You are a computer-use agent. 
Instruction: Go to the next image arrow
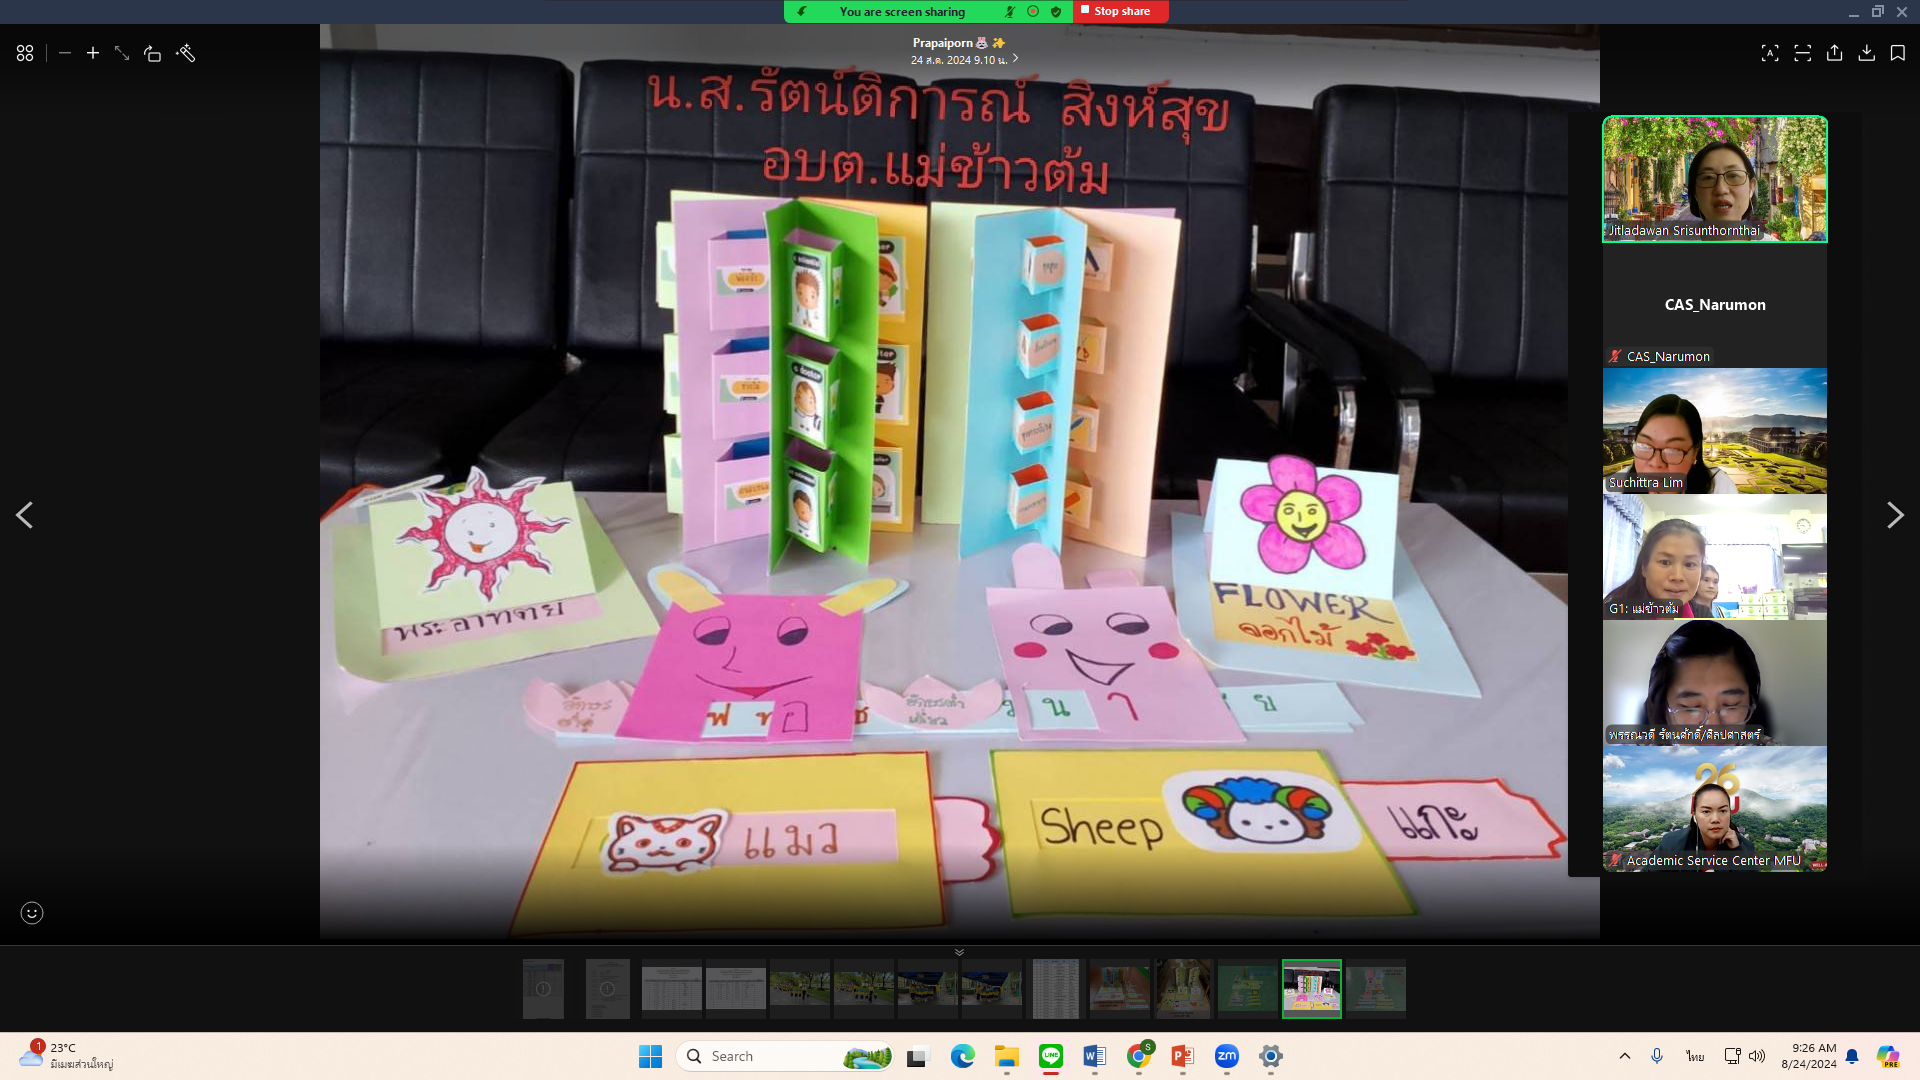click(x=1894, y=515)
